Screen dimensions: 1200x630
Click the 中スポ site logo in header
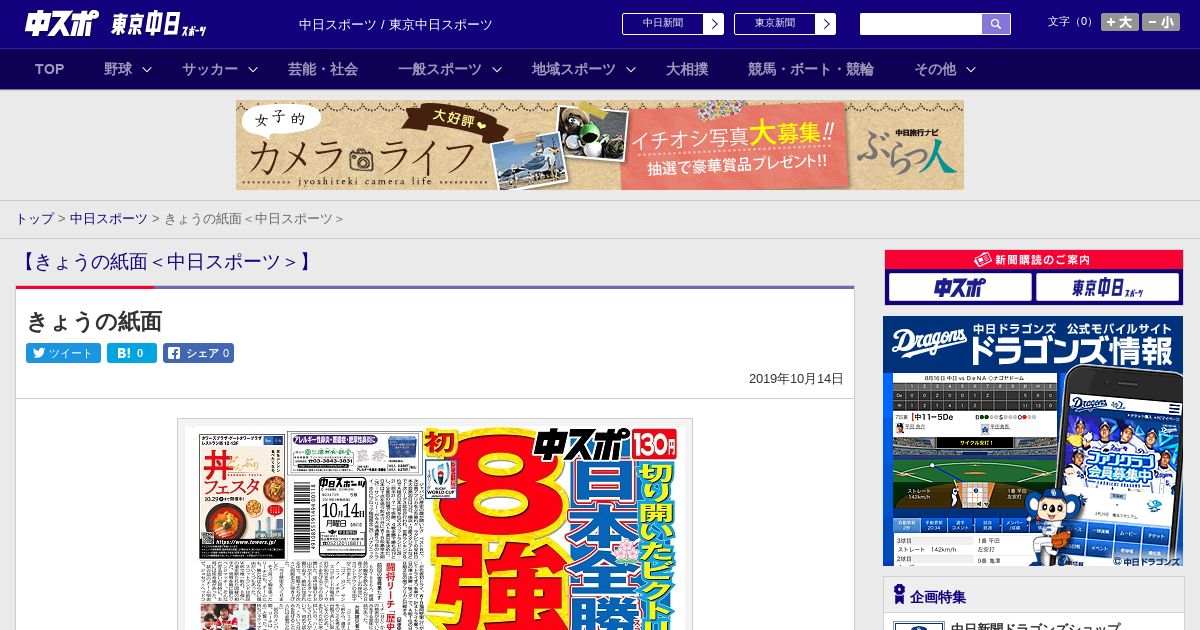tap(62, 24)
